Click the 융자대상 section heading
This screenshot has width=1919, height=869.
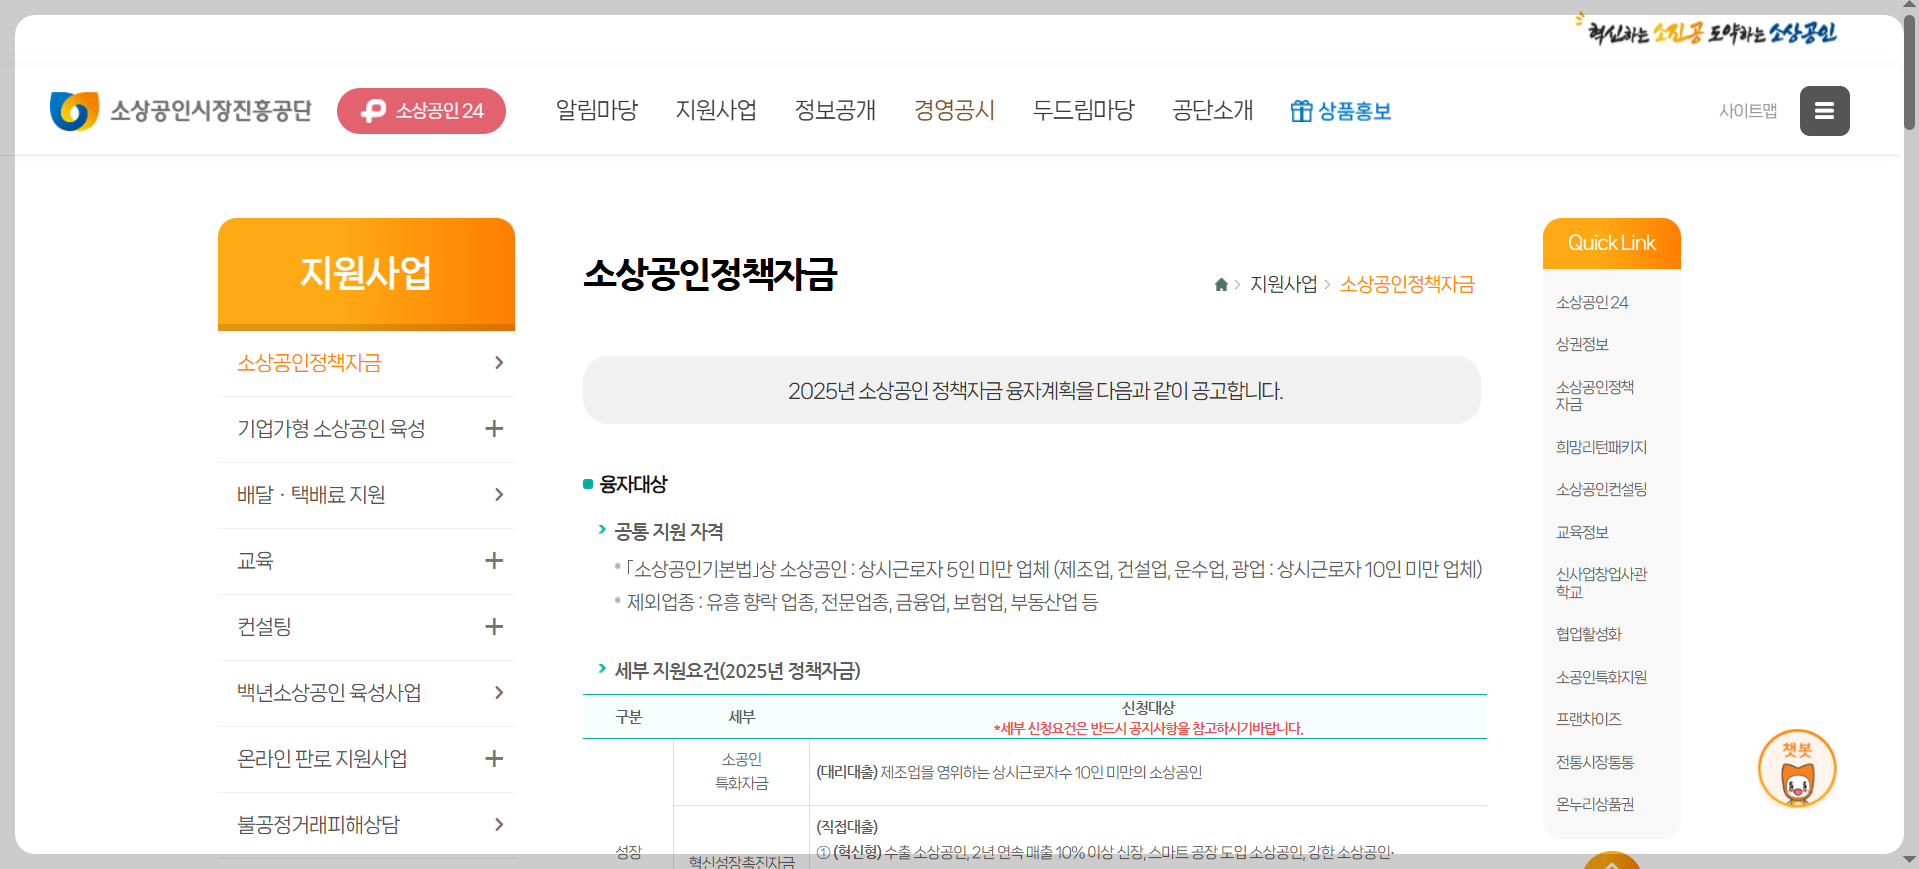pos(633,484)
